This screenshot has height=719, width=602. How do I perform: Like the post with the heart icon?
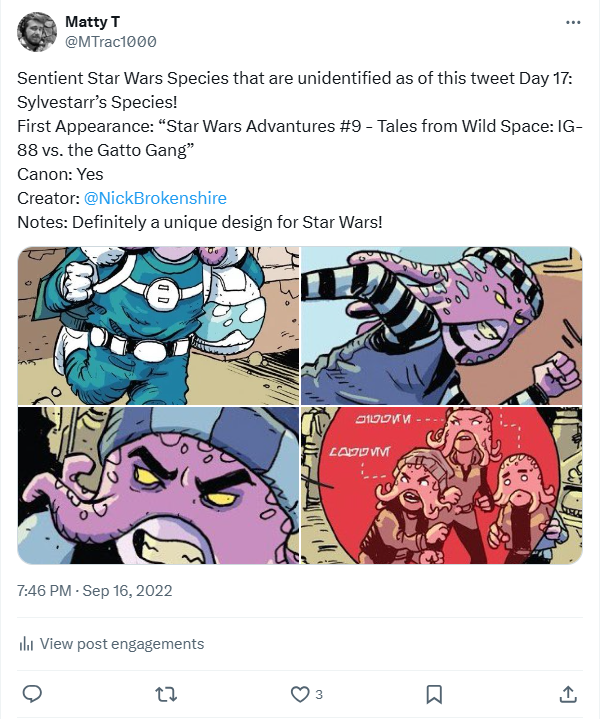click(300, 693)
